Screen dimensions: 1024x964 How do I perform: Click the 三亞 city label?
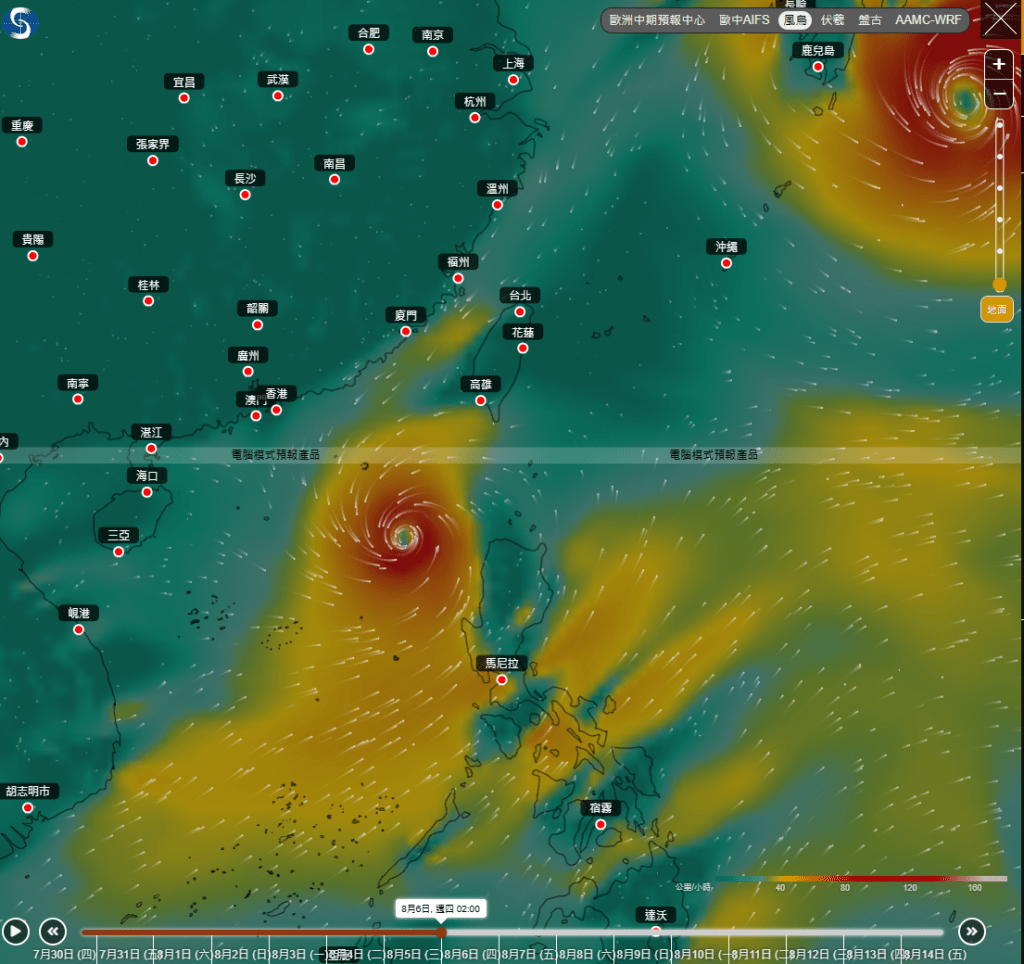[x=118, y=535]
